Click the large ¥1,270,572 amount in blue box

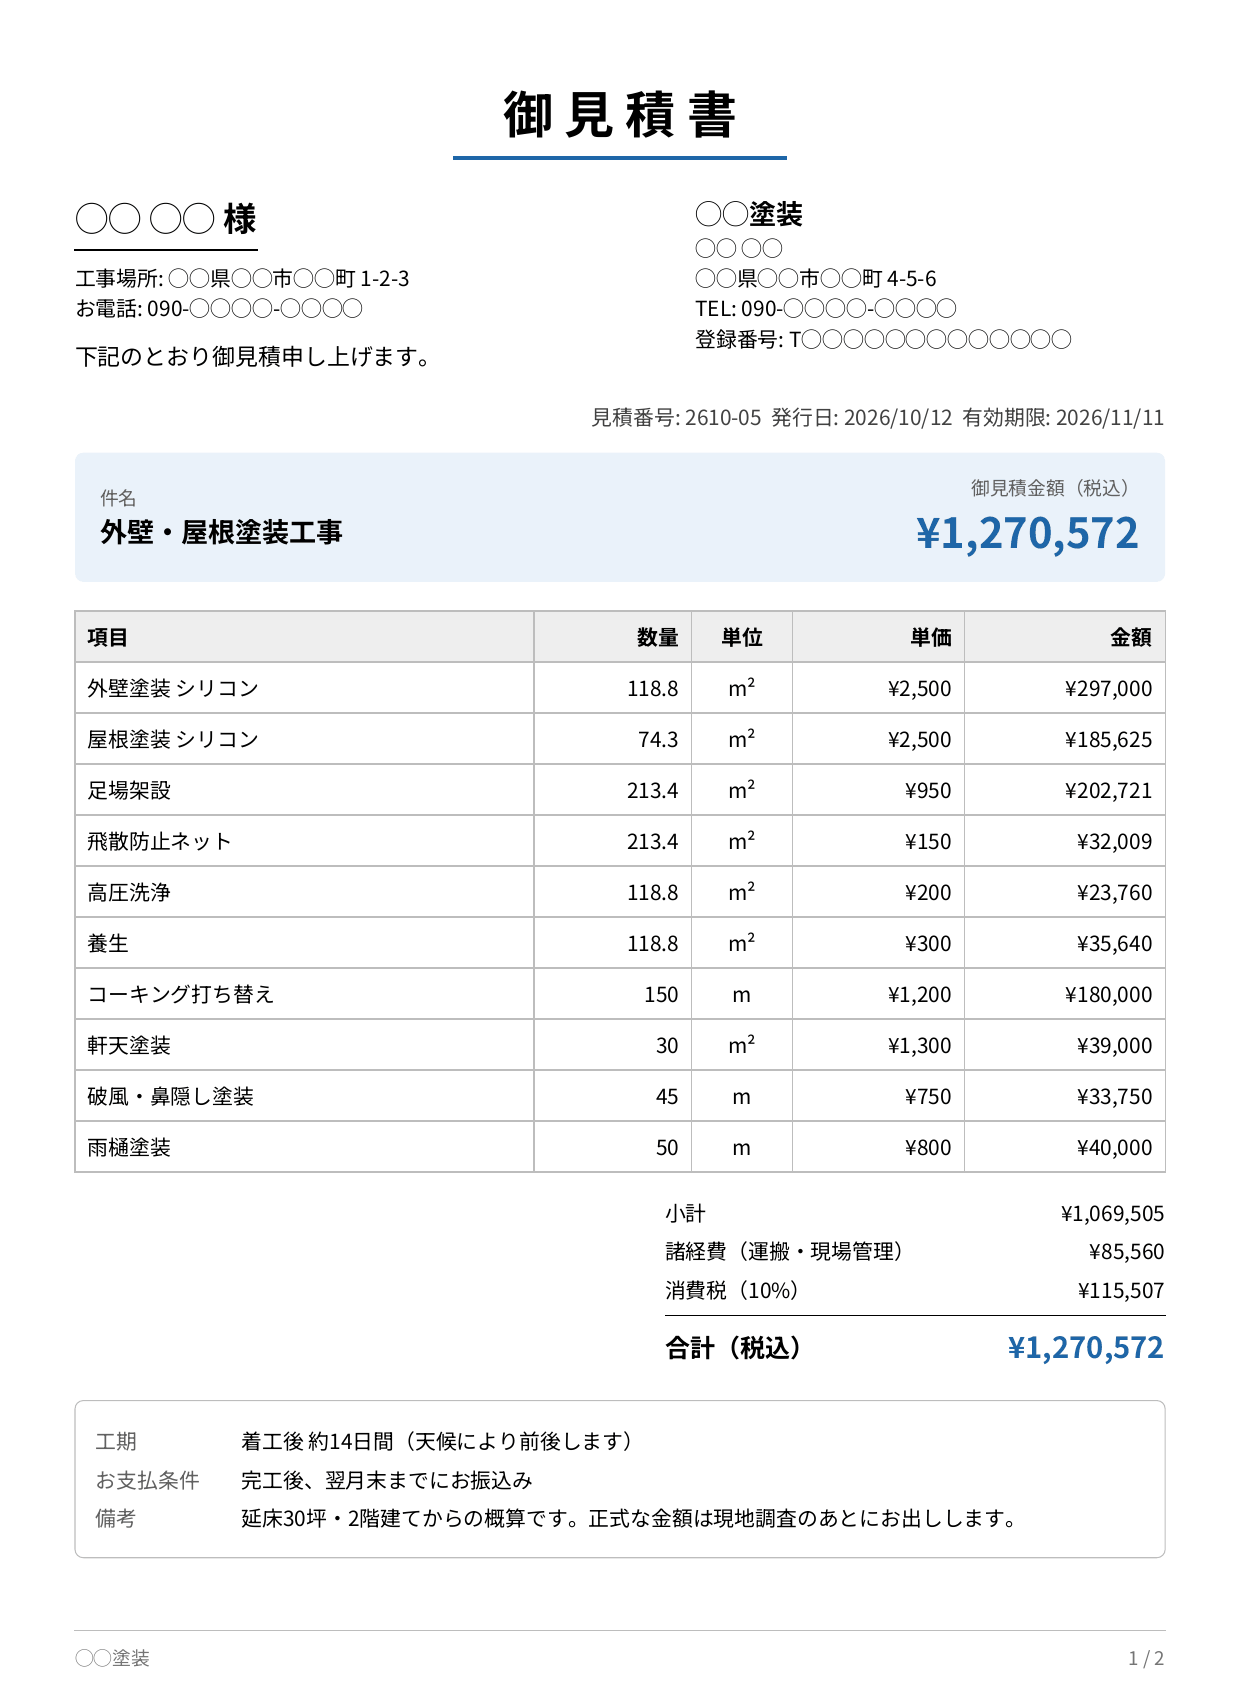tap(1027, 533)
